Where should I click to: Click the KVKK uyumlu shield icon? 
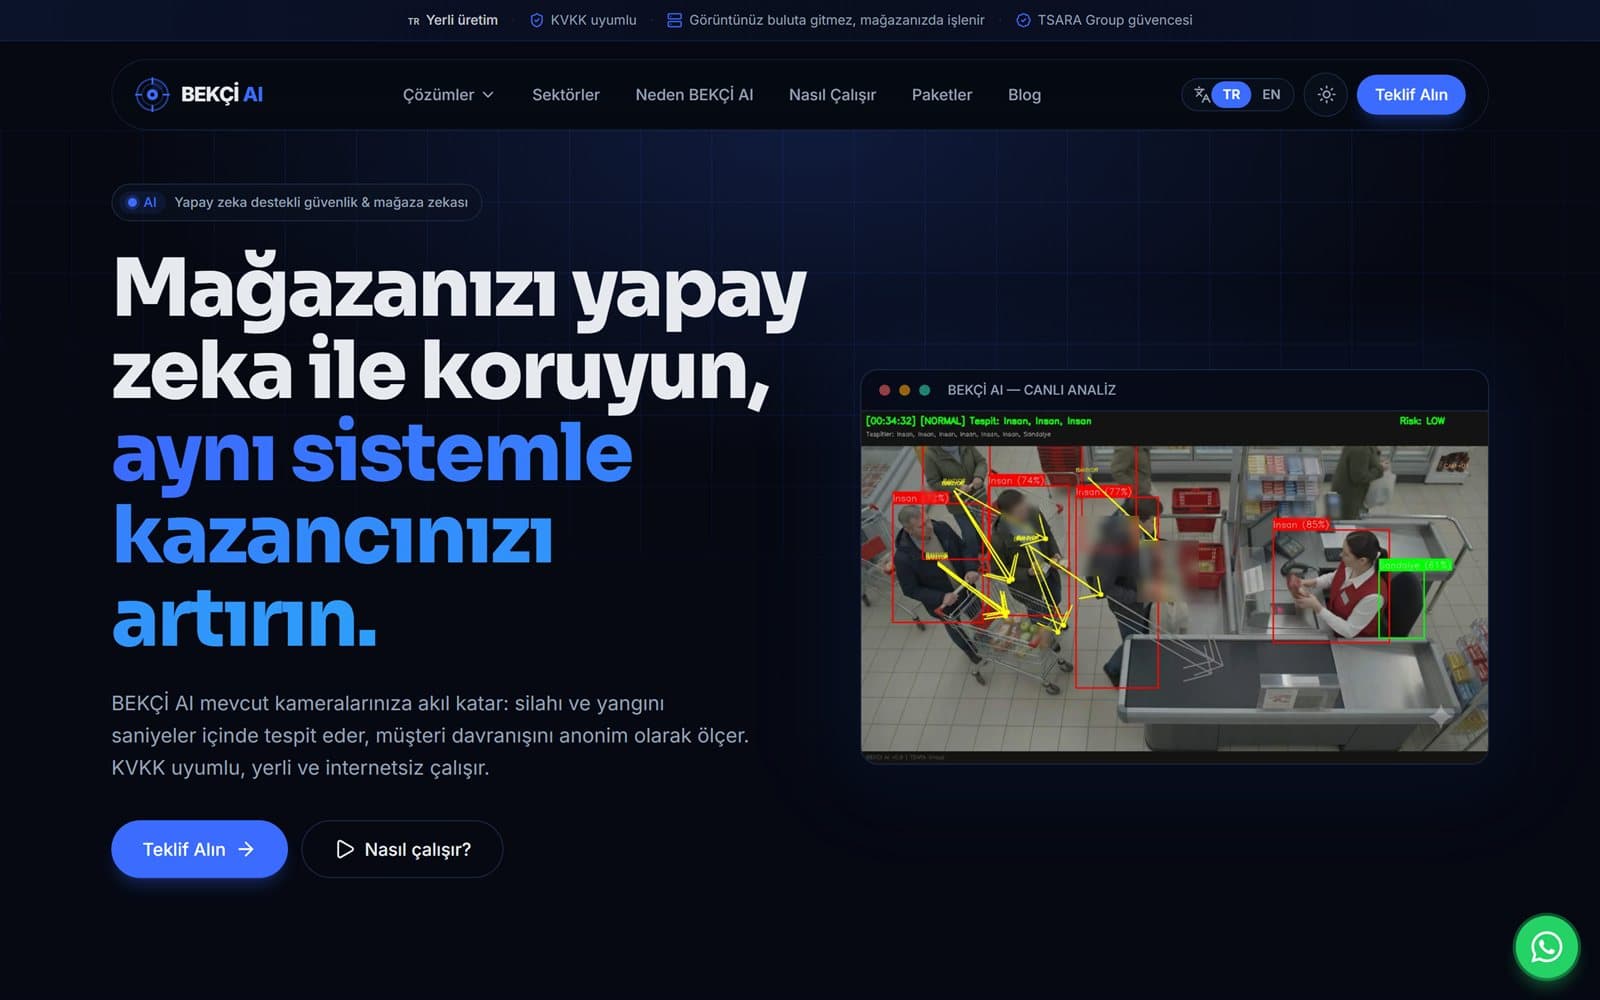coord(536,20)
